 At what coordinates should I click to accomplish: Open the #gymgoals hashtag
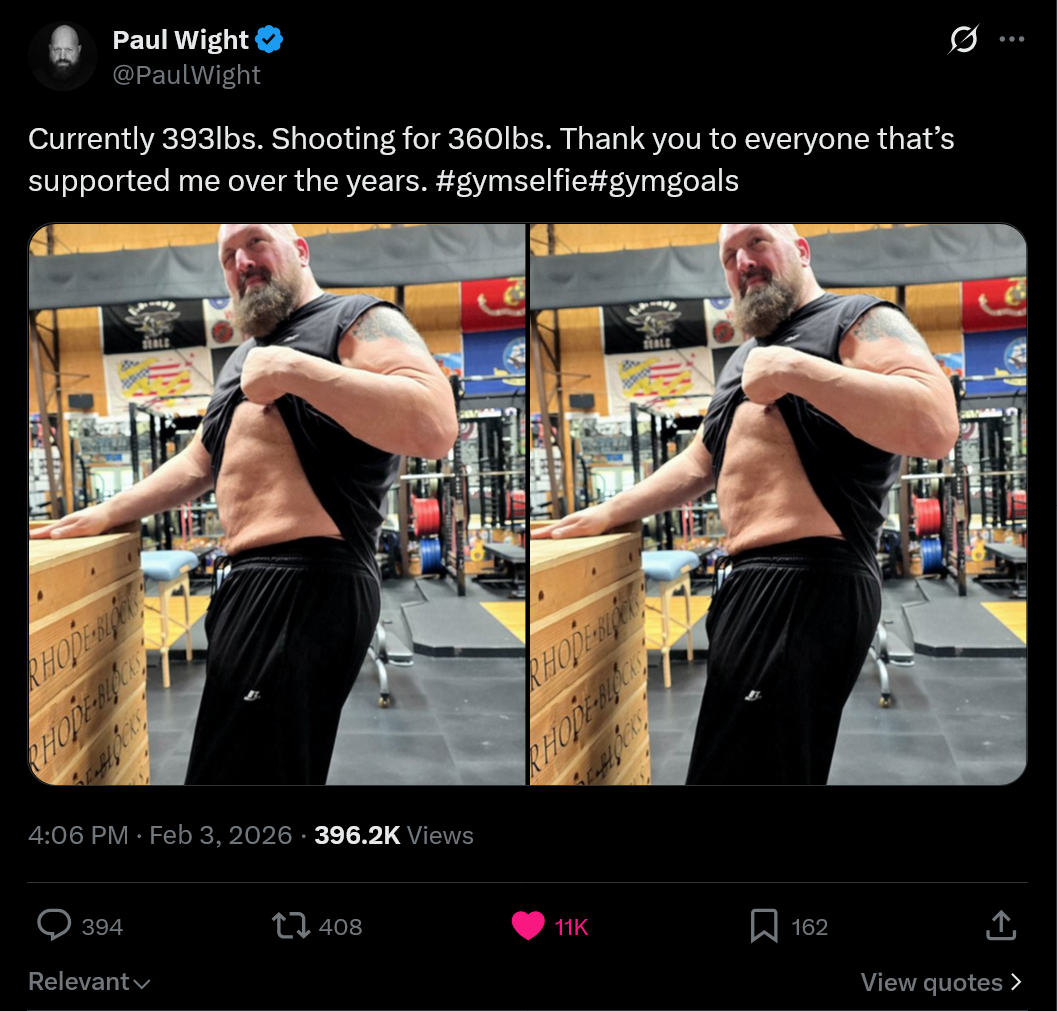click(664, 181)
